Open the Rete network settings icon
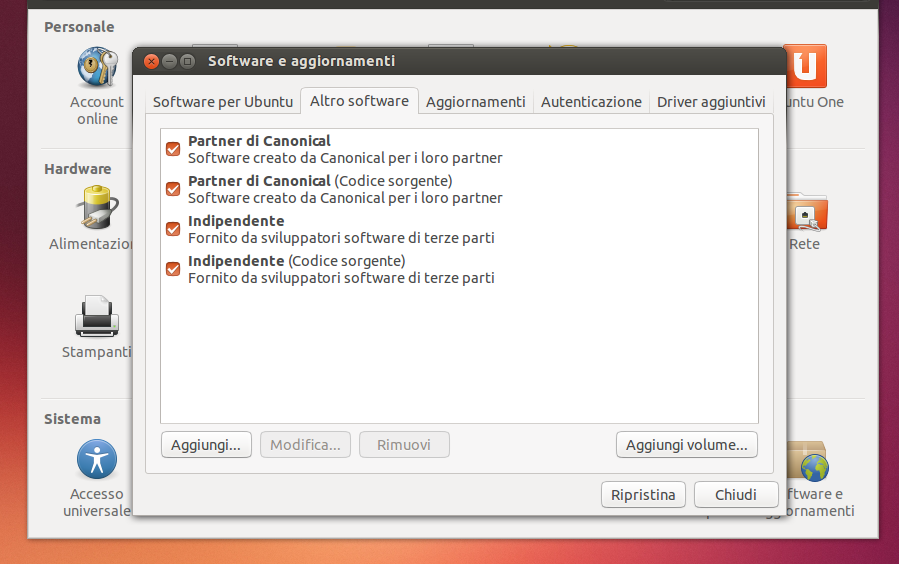 (x=806, y=221)
